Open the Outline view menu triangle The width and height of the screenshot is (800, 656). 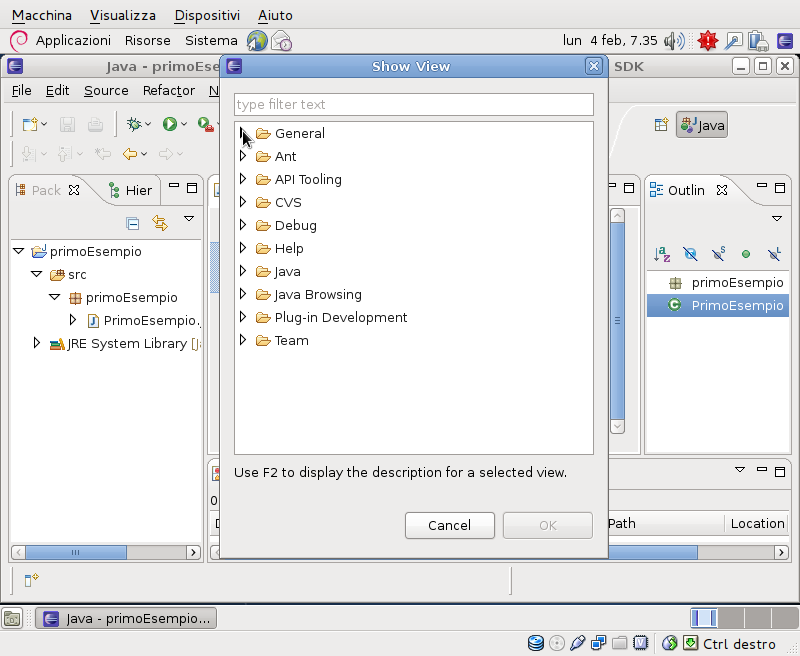tap(777, 218)
